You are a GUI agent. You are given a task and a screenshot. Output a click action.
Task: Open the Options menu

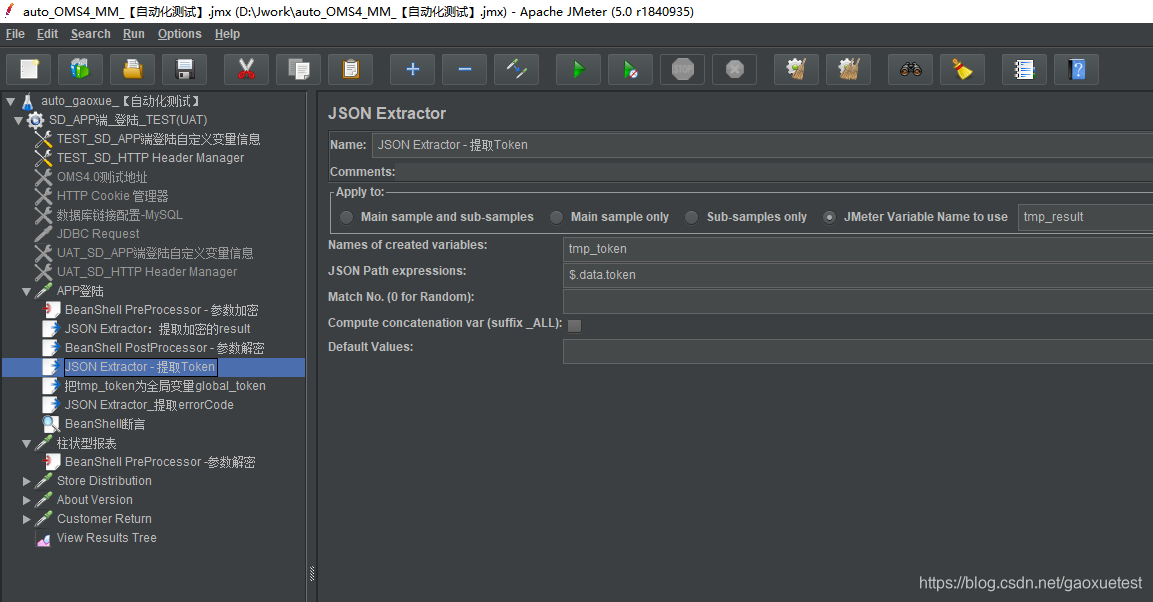[179, 34]
